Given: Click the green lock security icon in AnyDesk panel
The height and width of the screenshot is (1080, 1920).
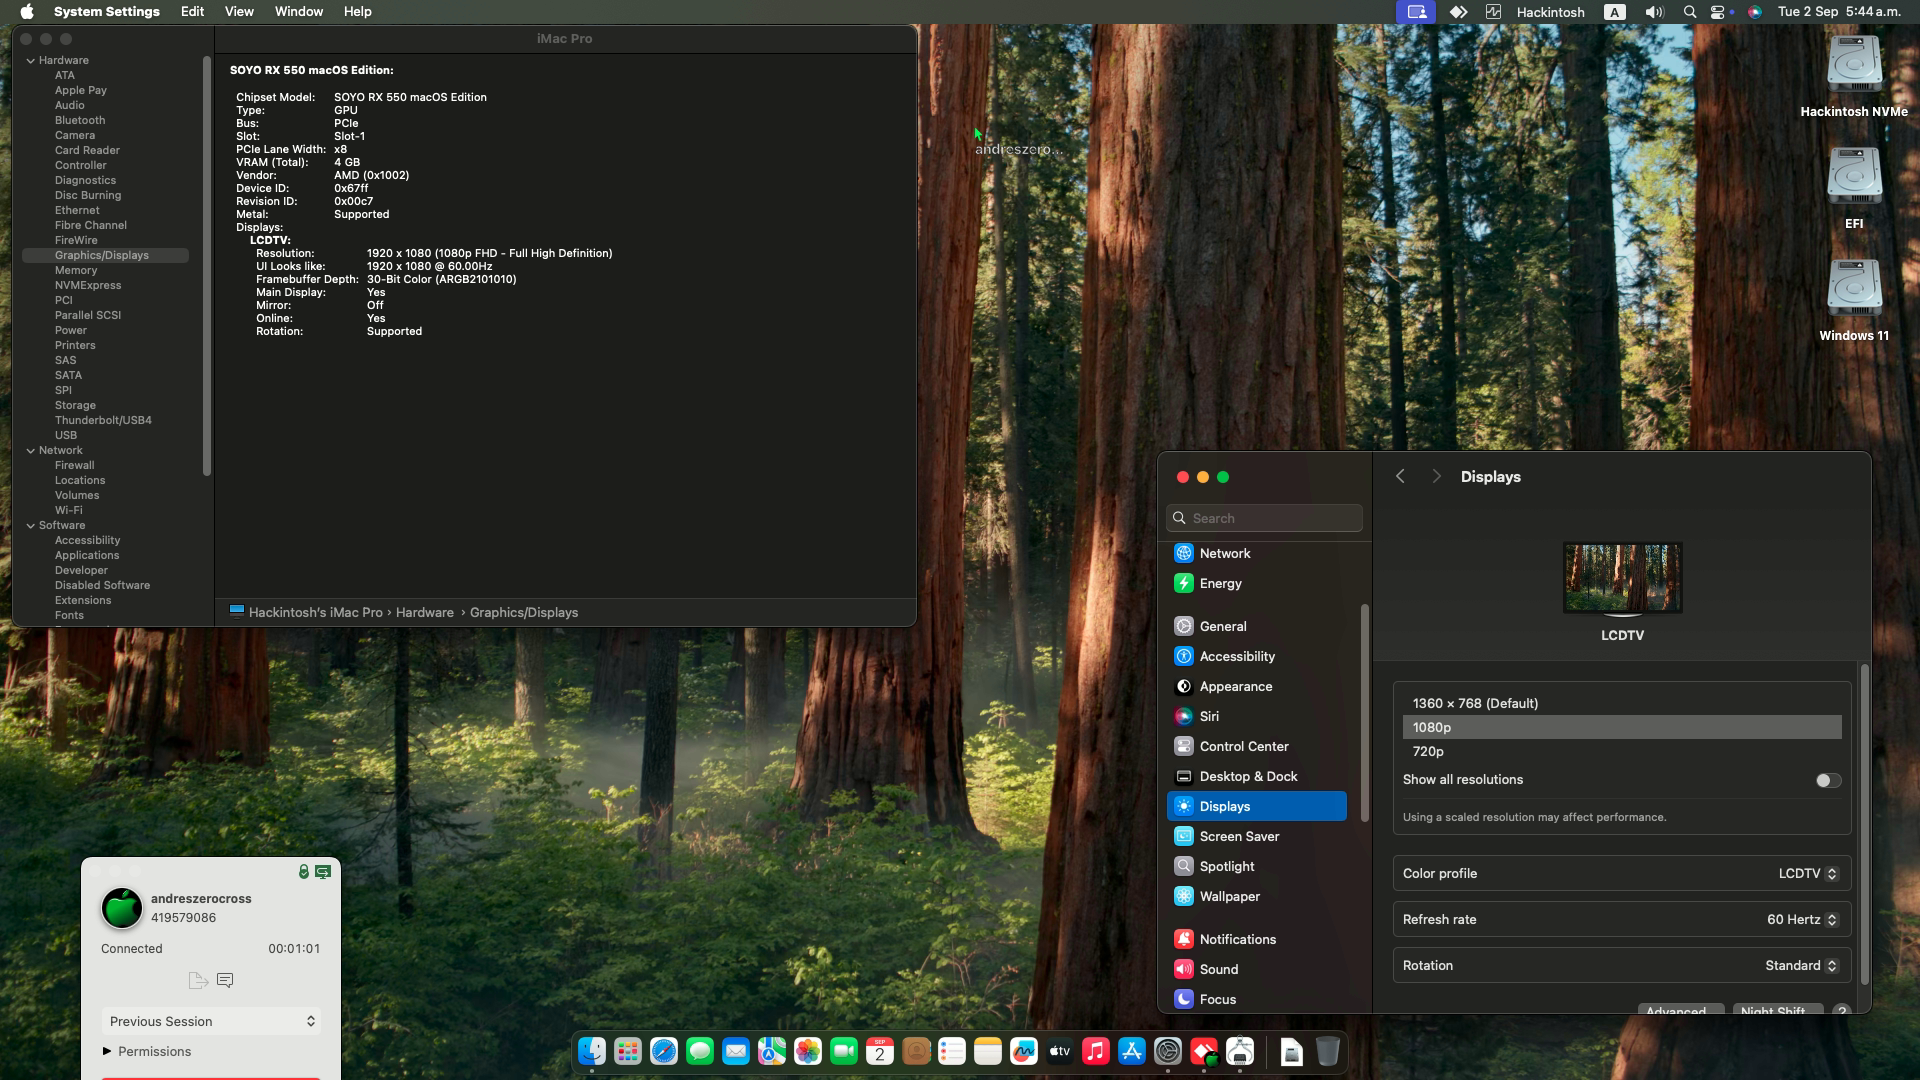Looking at the screenshot, I should tap(303, 872).
